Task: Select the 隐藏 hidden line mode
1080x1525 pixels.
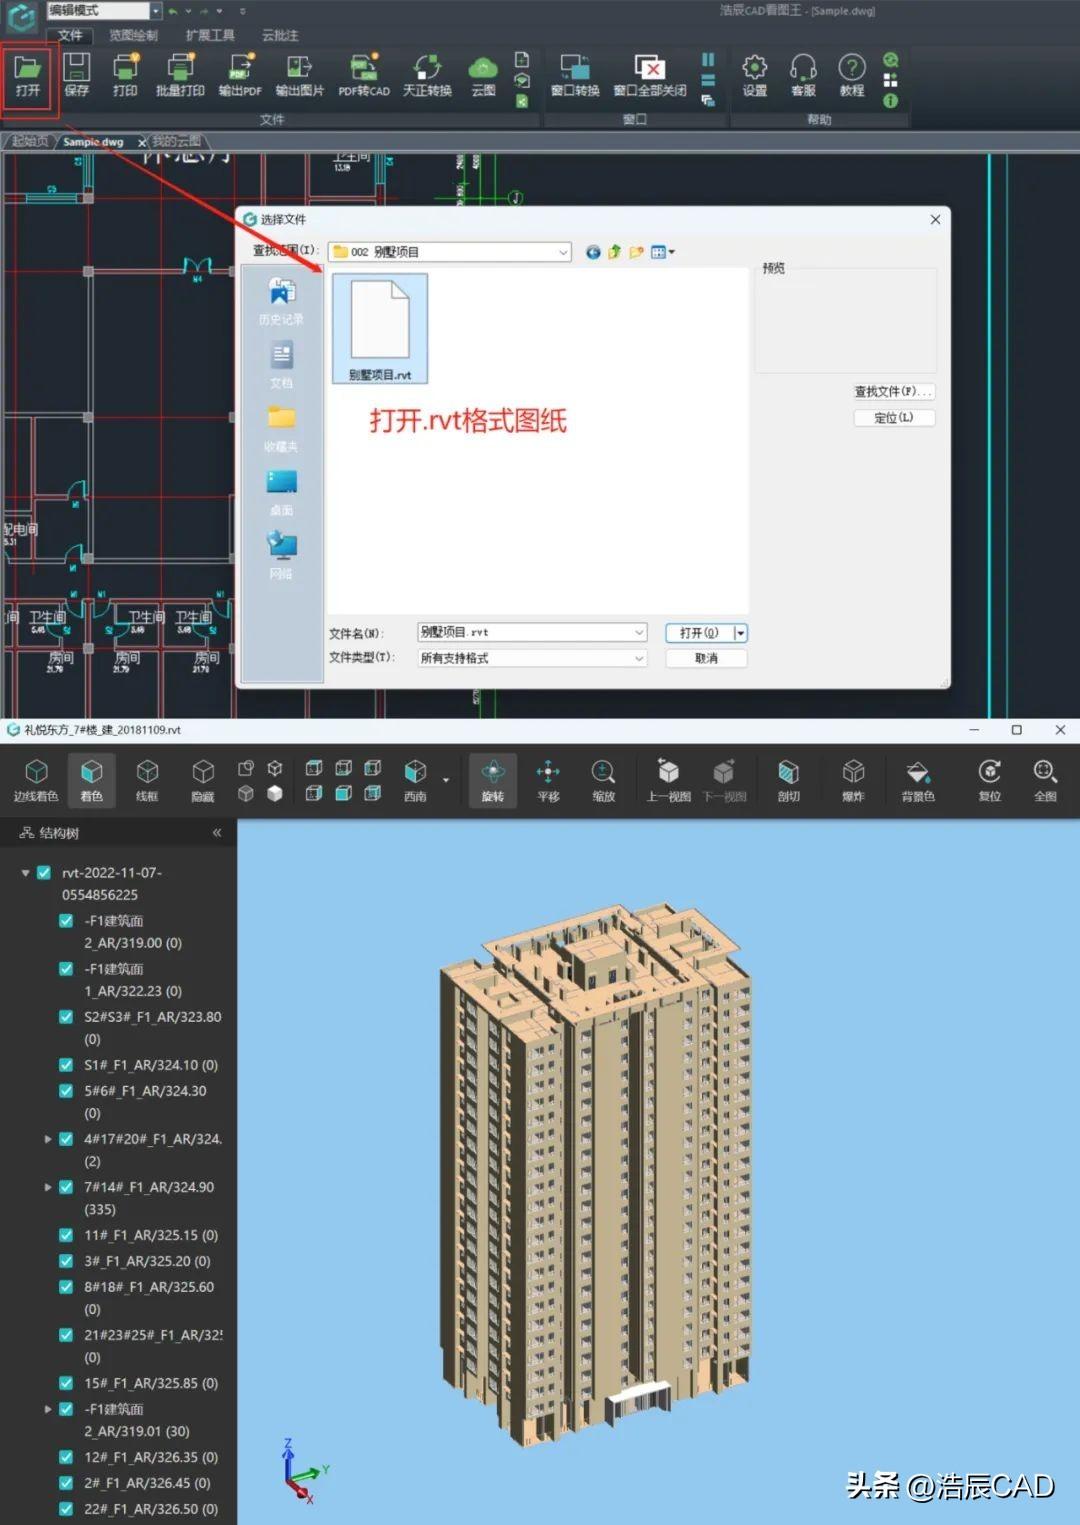Action: [x=203, y=780]
